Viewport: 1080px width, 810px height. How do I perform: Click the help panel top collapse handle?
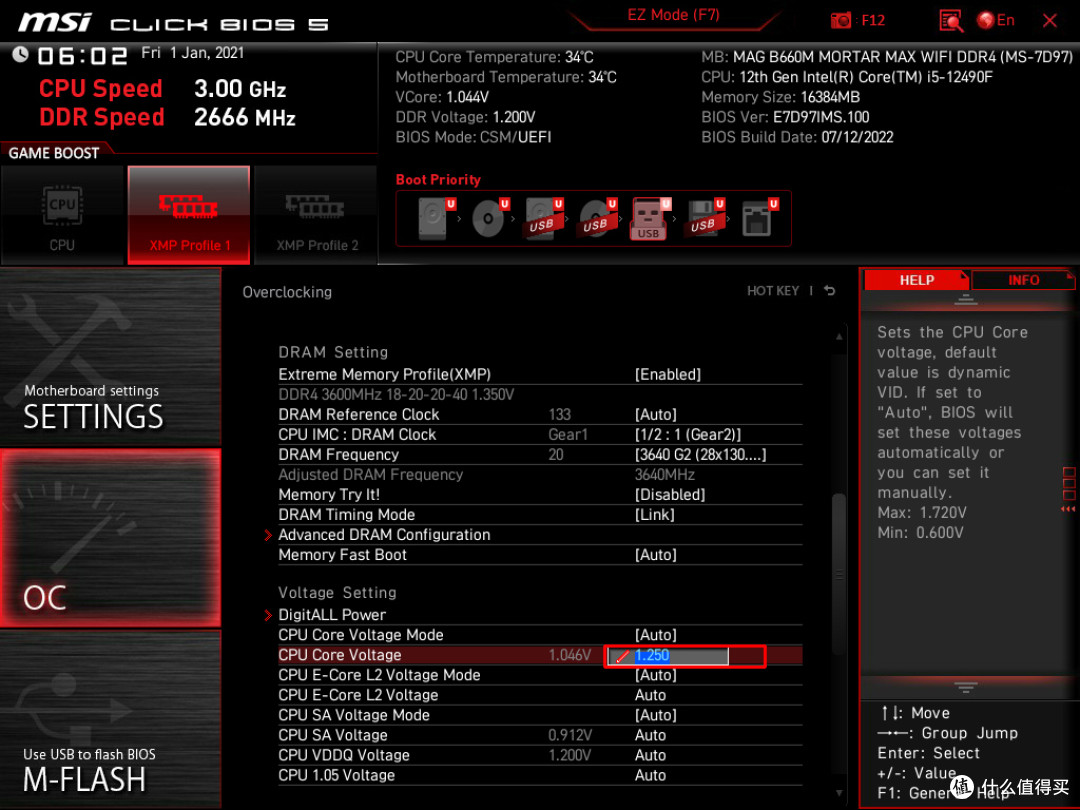[966, 299]
